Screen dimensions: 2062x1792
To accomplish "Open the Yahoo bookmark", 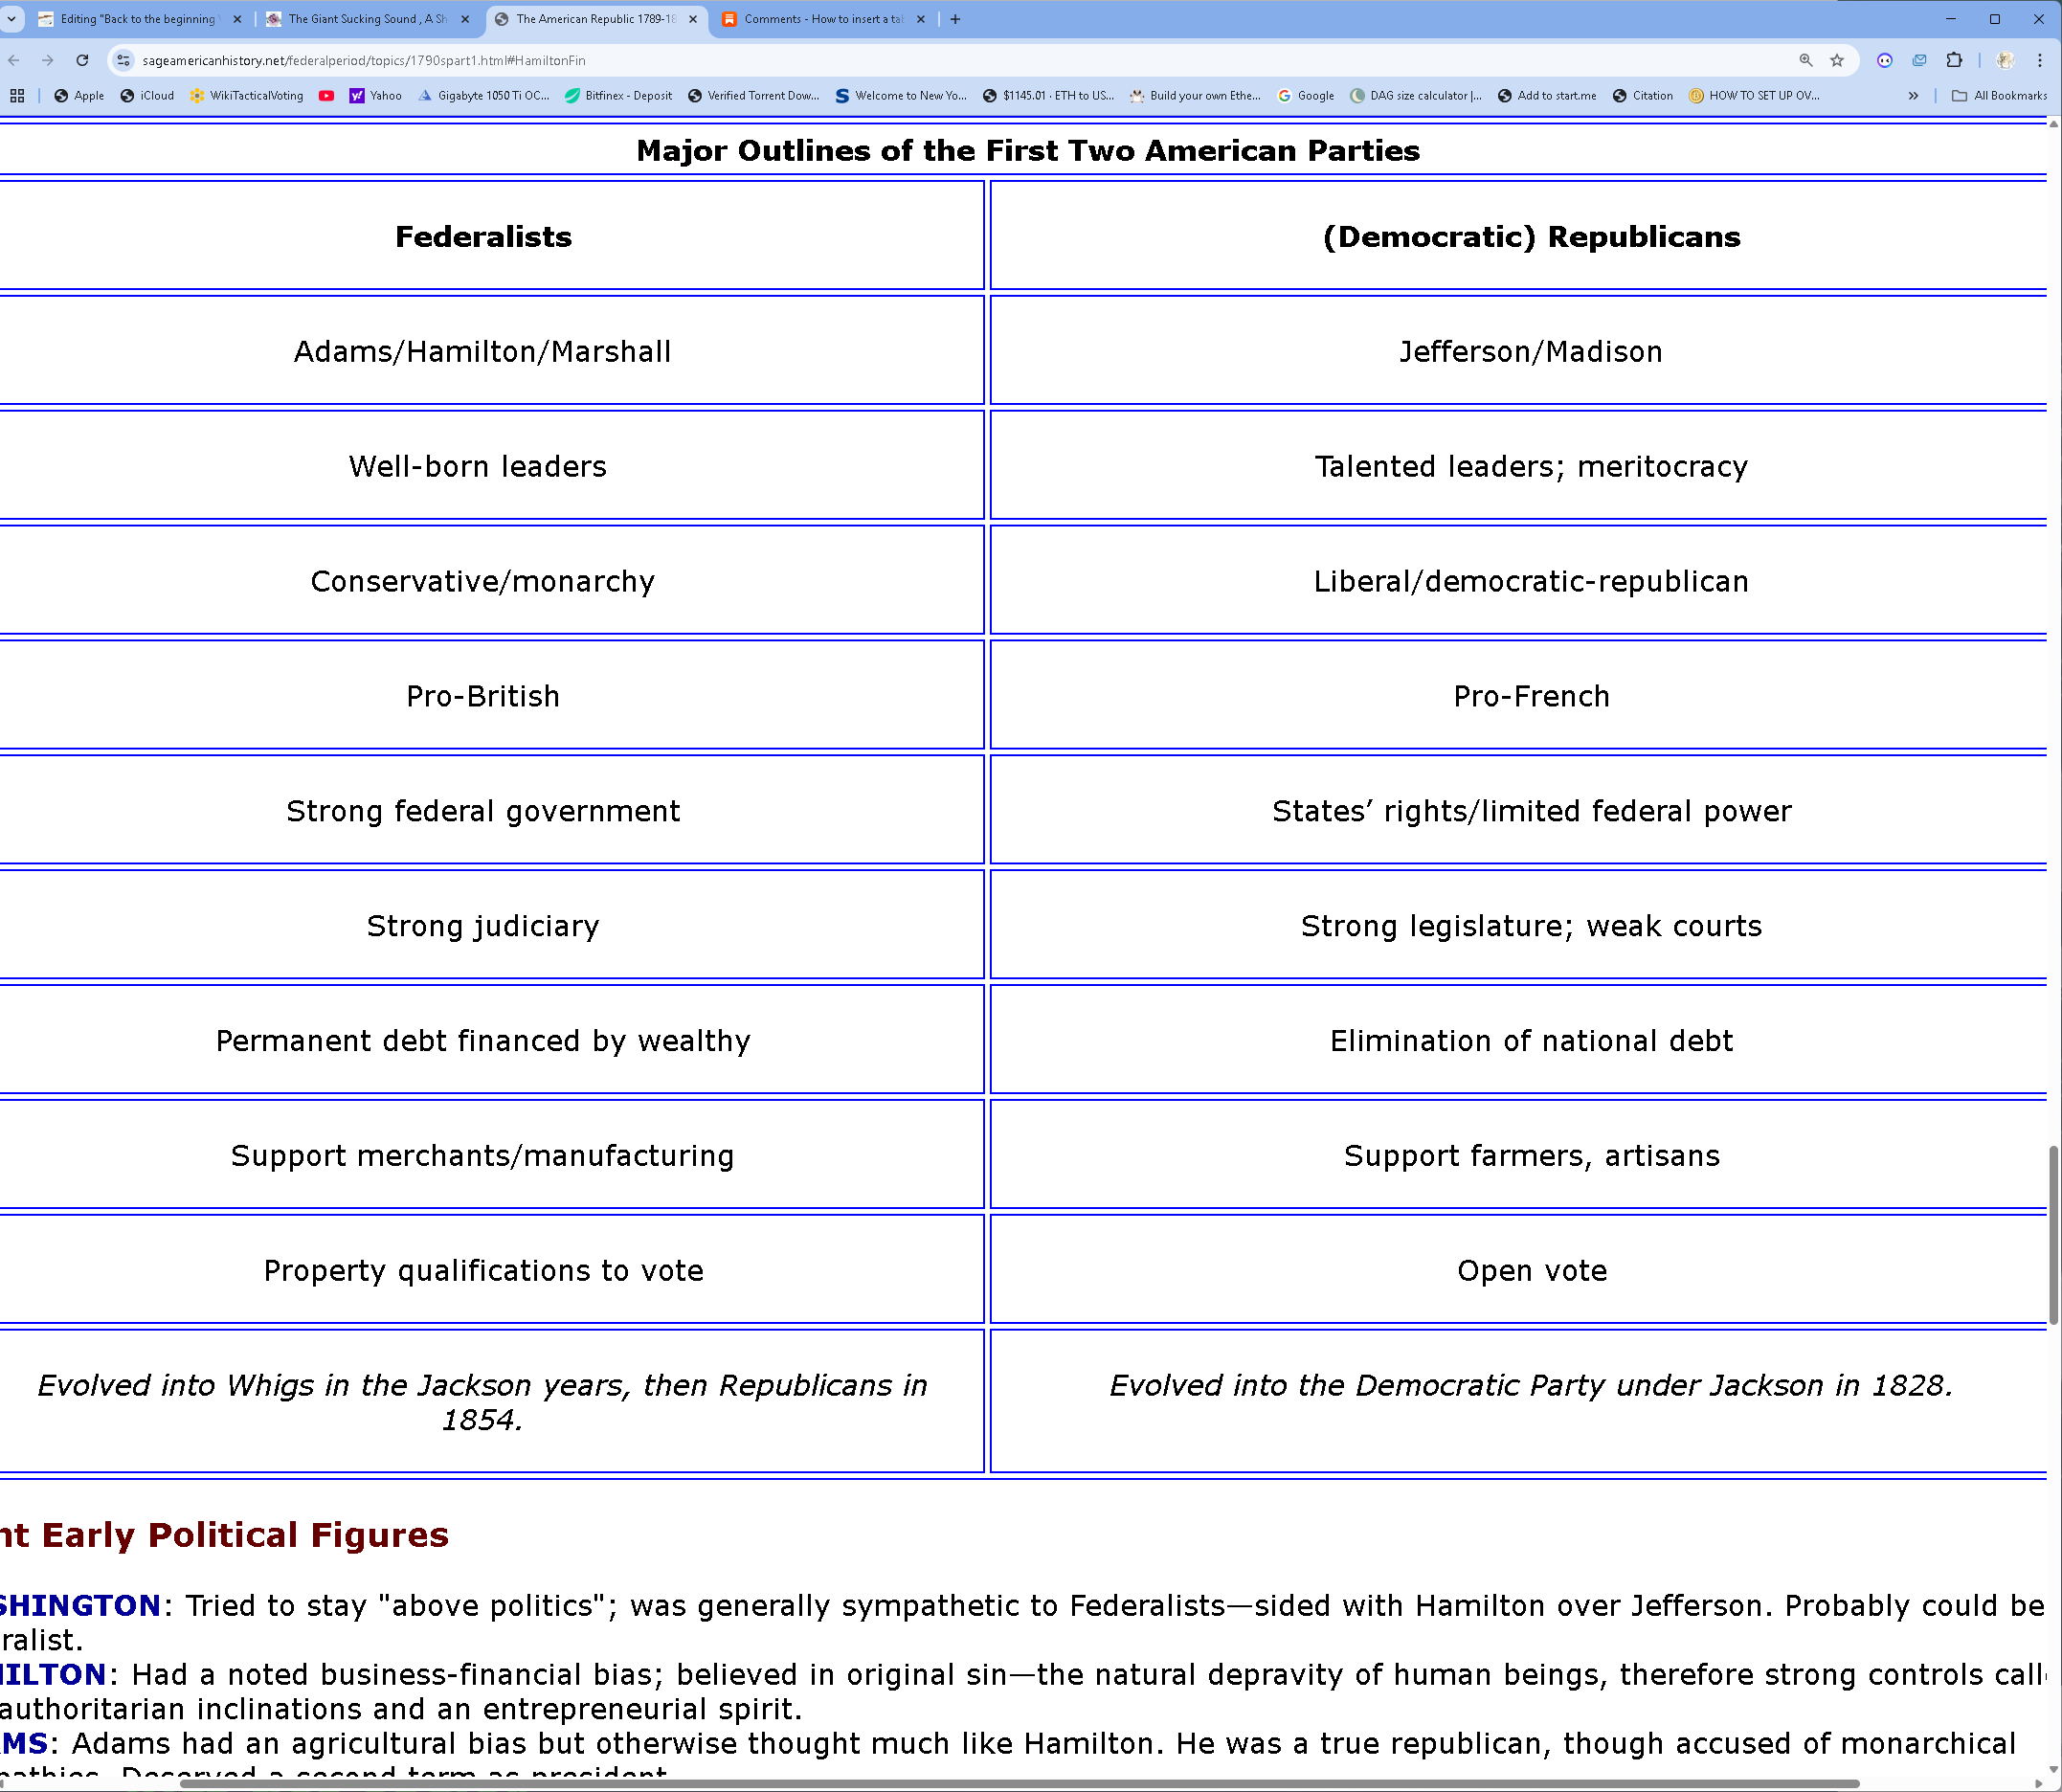I will (x=376, y=96).
